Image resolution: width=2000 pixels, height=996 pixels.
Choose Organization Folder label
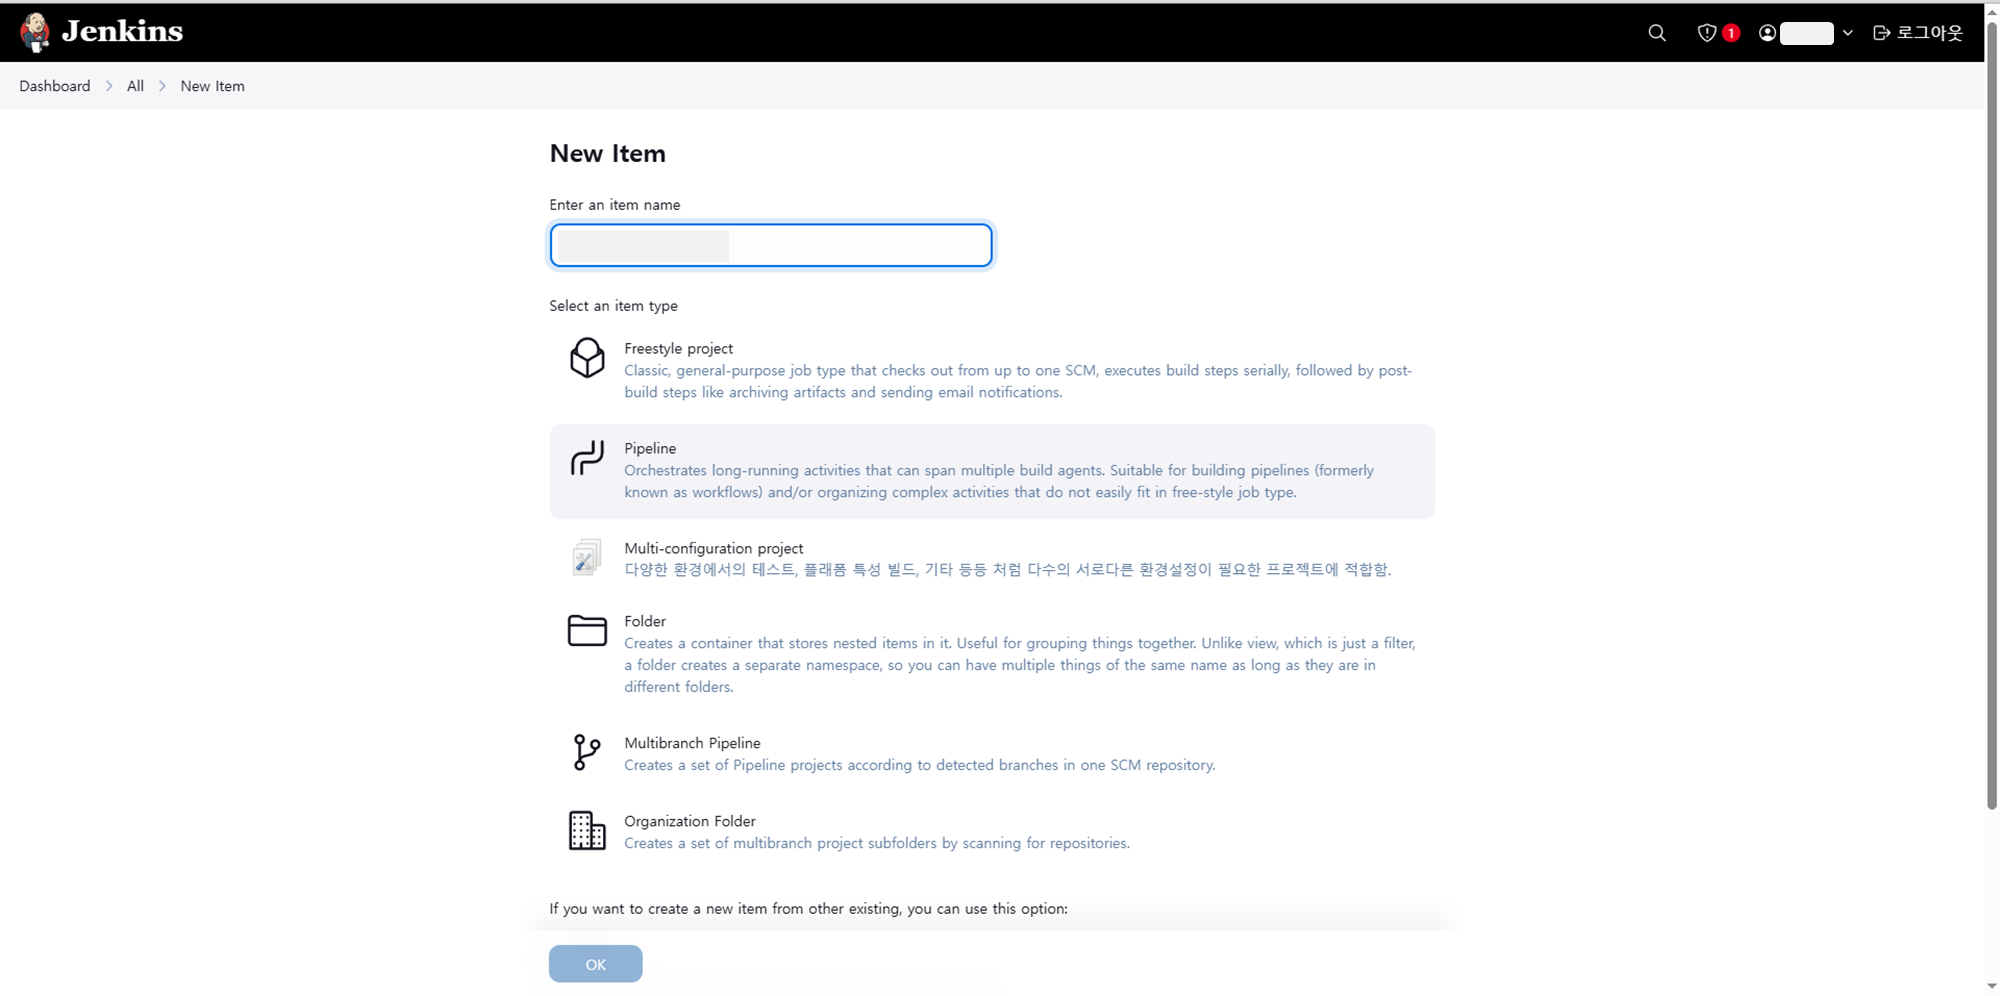(690, 821)
